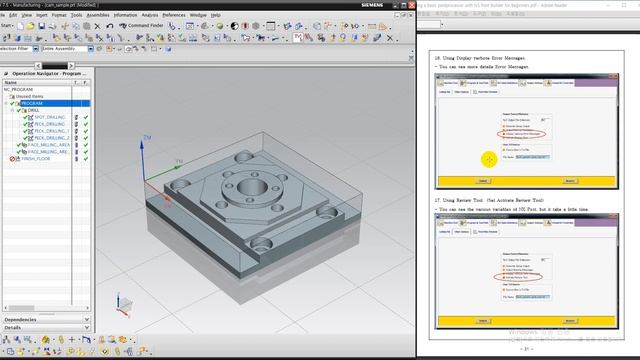Open the Edit menu
This screenshot has height=360, width=640.
coord(13,15)
